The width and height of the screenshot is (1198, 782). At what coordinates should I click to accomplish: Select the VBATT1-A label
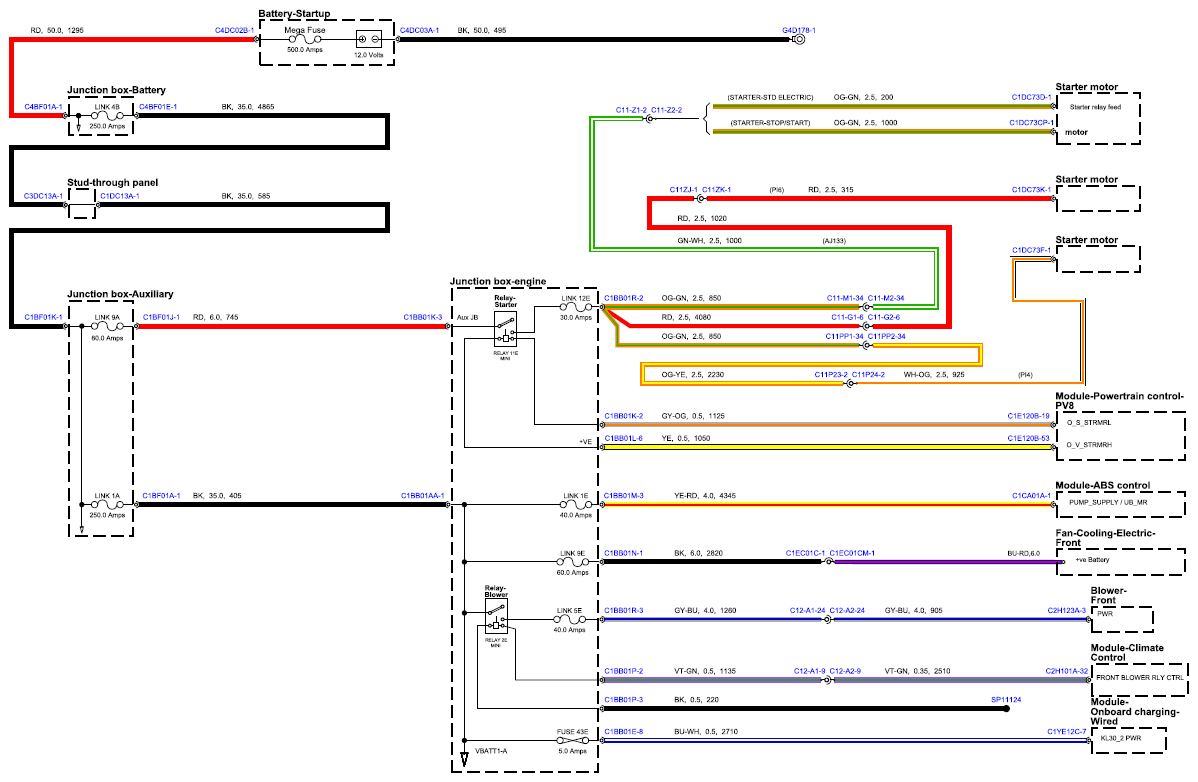(491, 751)
